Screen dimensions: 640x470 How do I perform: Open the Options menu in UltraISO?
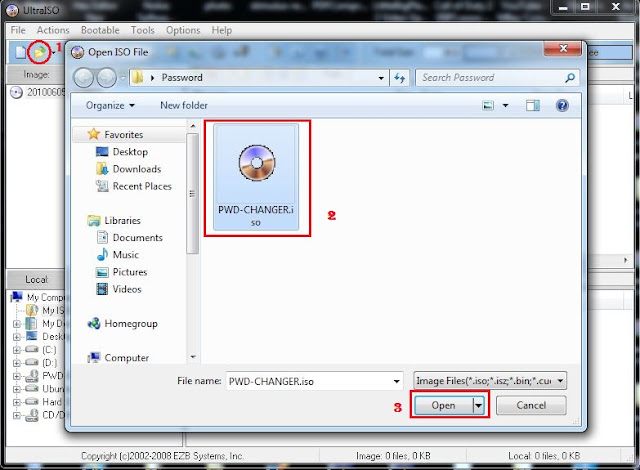point(183,30)
